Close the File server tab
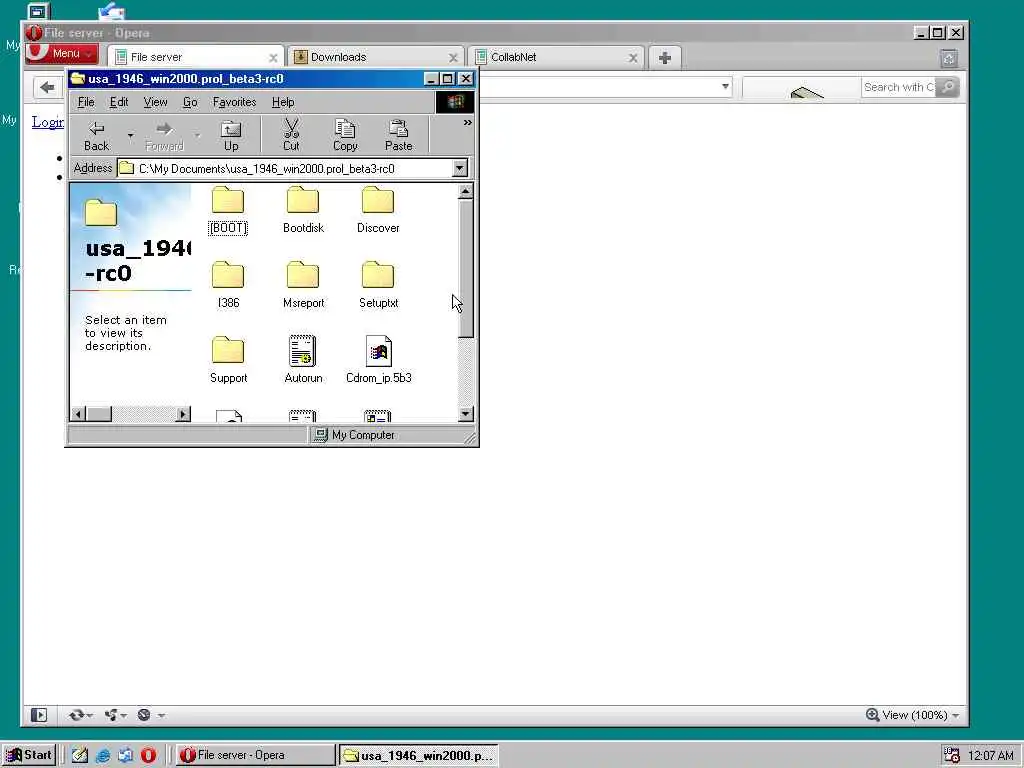The height and width of the screenshot is (768, 1024). (273, 58)
